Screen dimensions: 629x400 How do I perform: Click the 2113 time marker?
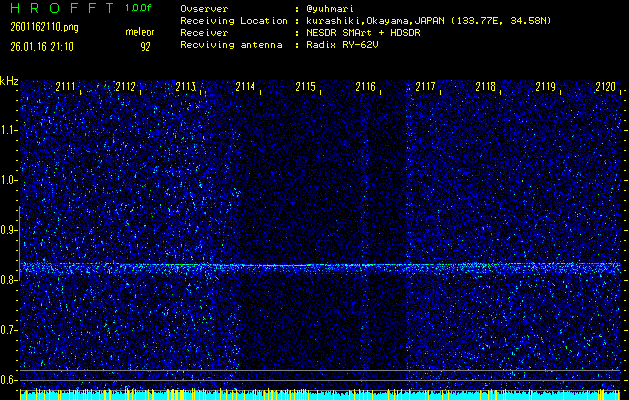[185, 87]
